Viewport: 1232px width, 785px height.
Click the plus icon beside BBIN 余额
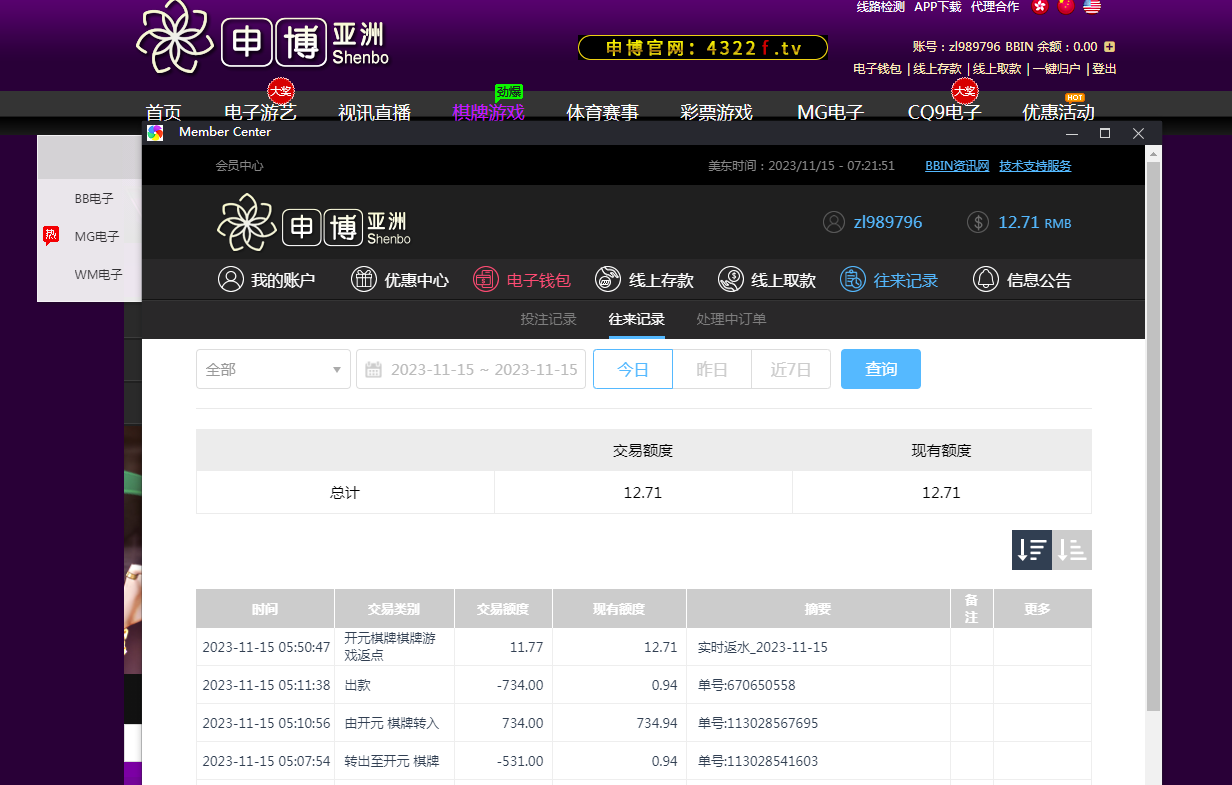(1110, 47)
